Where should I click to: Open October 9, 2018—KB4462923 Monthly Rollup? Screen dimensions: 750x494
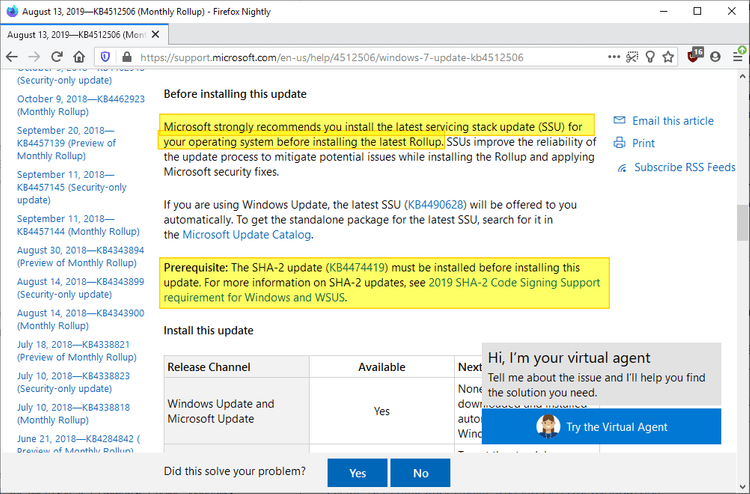tap(81, 105)
